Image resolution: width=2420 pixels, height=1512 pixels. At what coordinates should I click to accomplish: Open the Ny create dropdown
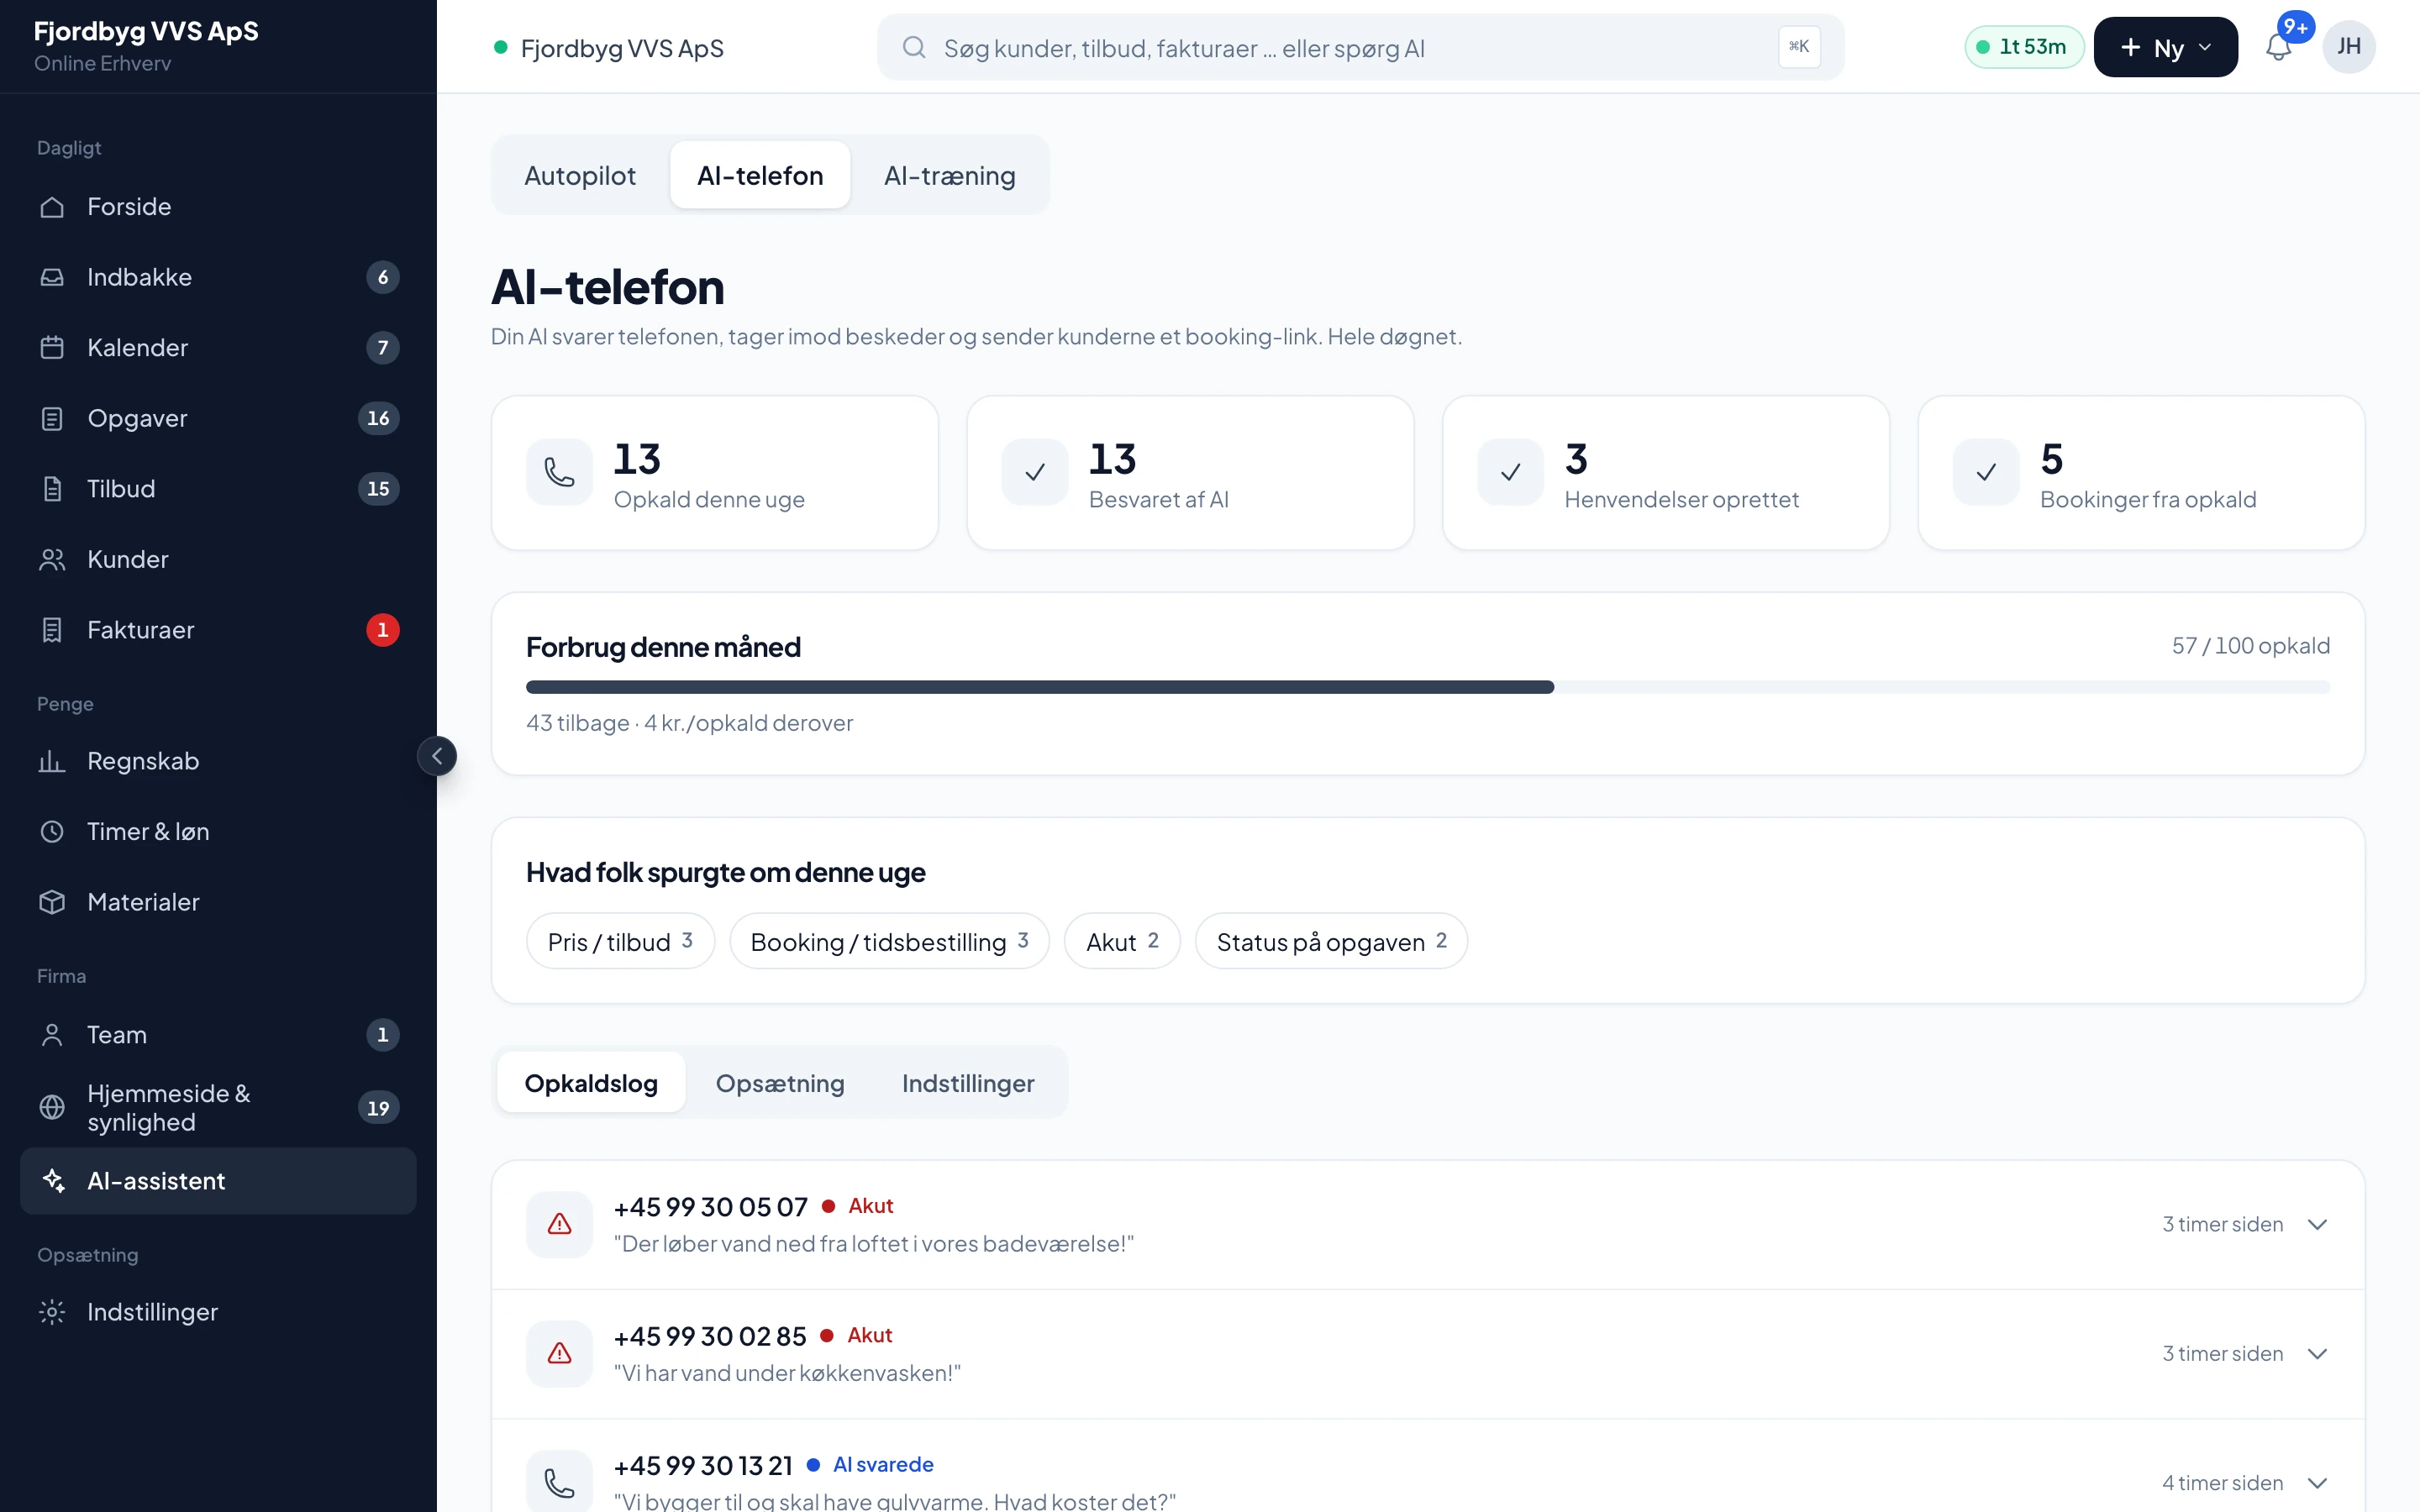(x=2165, y=47)
